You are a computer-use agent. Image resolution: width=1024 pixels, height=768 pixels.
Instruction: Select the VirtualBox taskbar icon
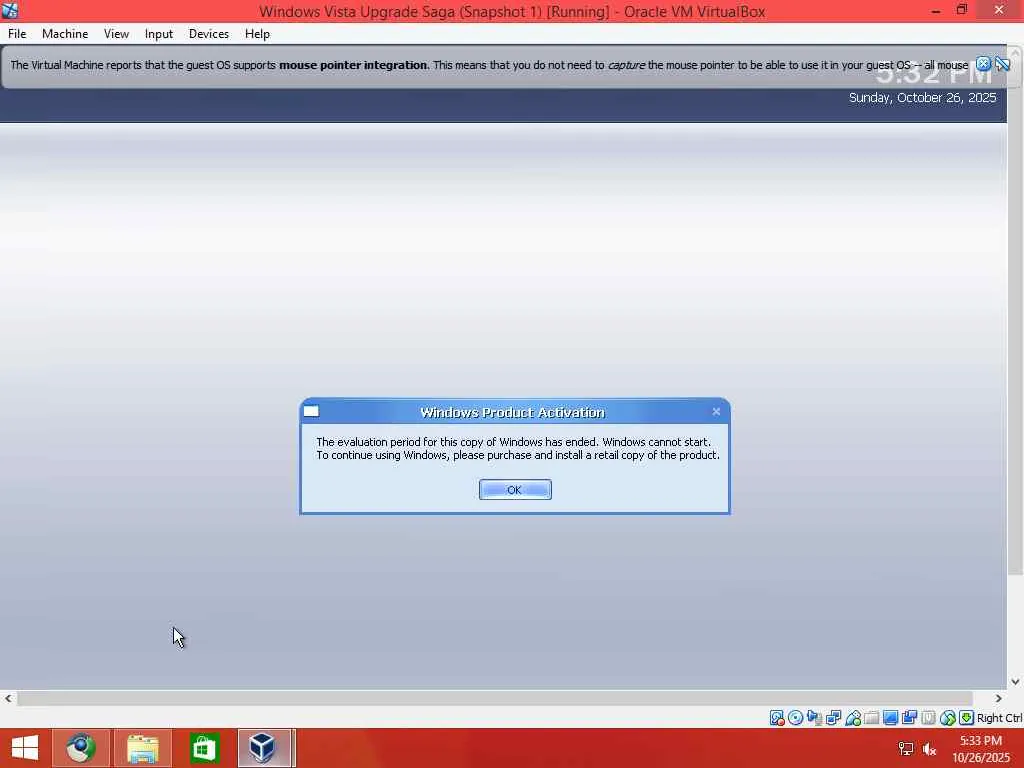coord(264,748)
